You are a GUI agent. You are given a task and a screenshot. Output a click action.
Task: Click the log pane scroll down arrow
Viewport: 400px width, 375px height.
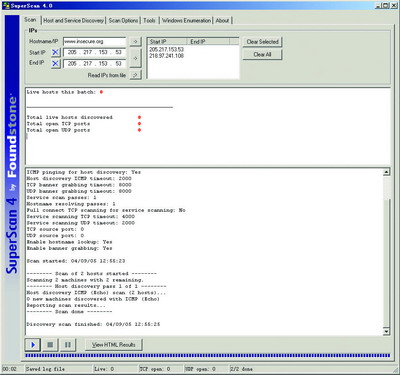point(386,331)
